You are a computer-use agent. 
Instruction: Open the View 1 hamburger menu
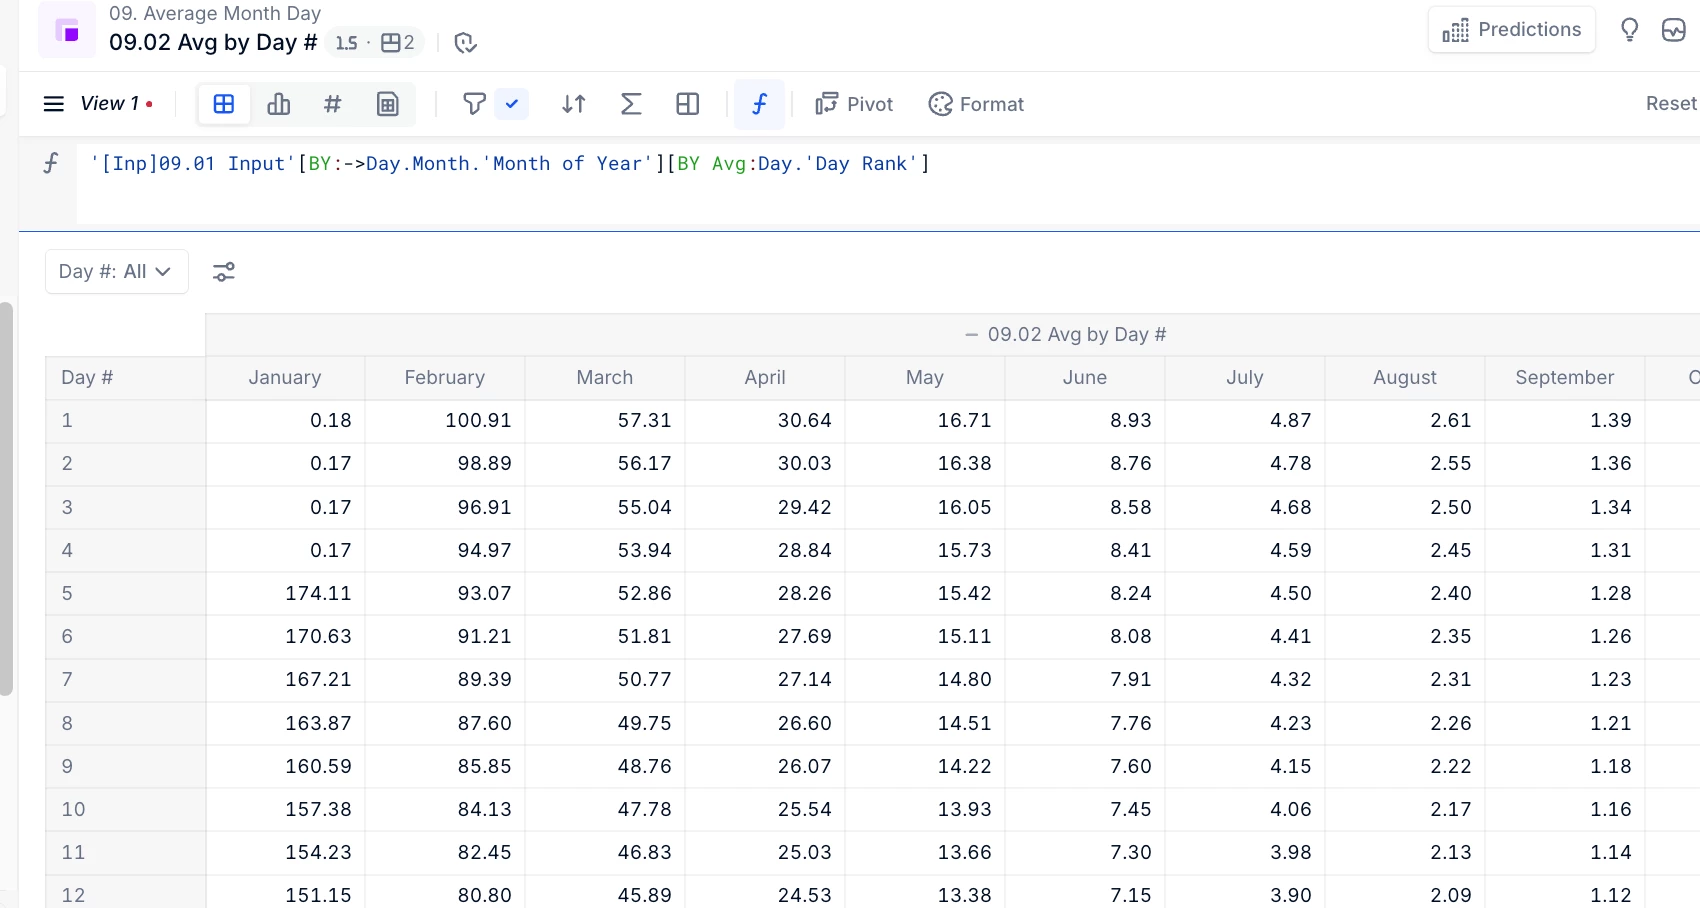click(x=54, y=104)
